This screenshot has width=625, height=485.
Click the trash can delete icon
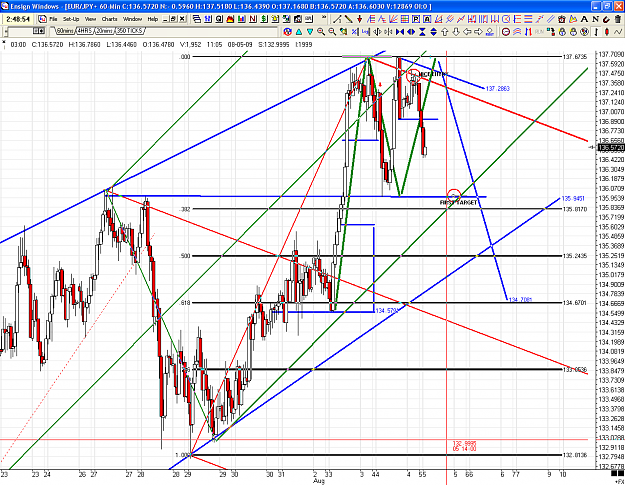(617, 19)
